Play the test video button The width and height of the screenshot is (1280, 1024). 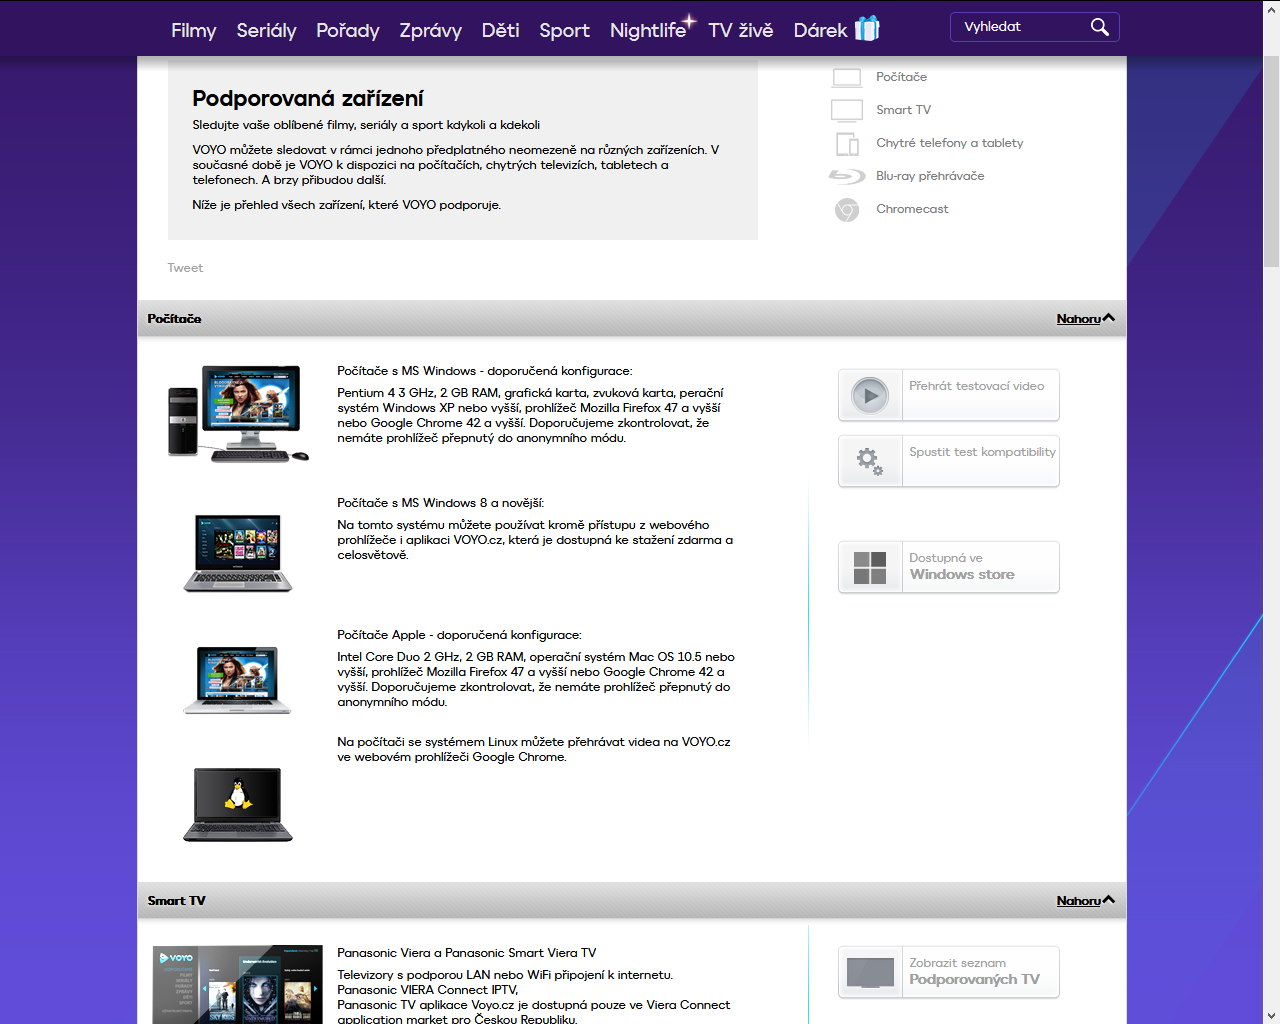point(948,395)
